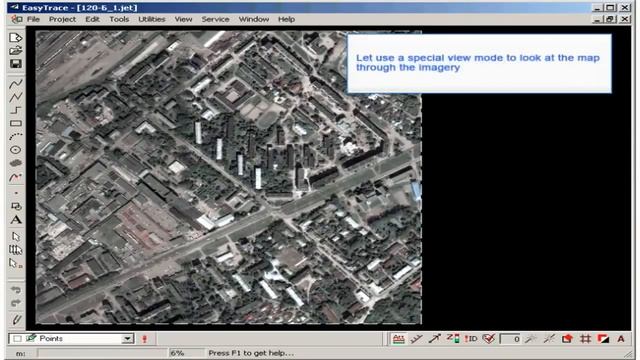Open the Points layer dropdown arrow
640x360 pixels.
click(128, 339)
